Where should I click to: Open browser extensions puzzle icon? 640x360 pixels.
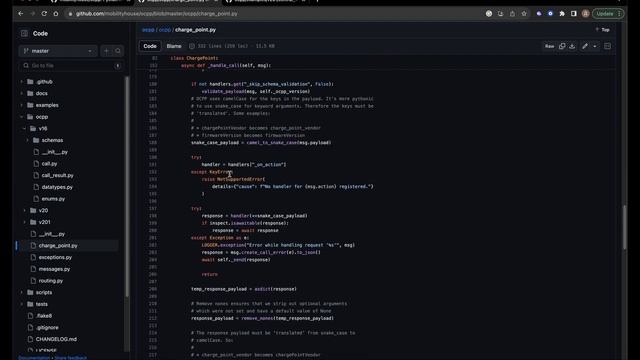click(562, 13)
